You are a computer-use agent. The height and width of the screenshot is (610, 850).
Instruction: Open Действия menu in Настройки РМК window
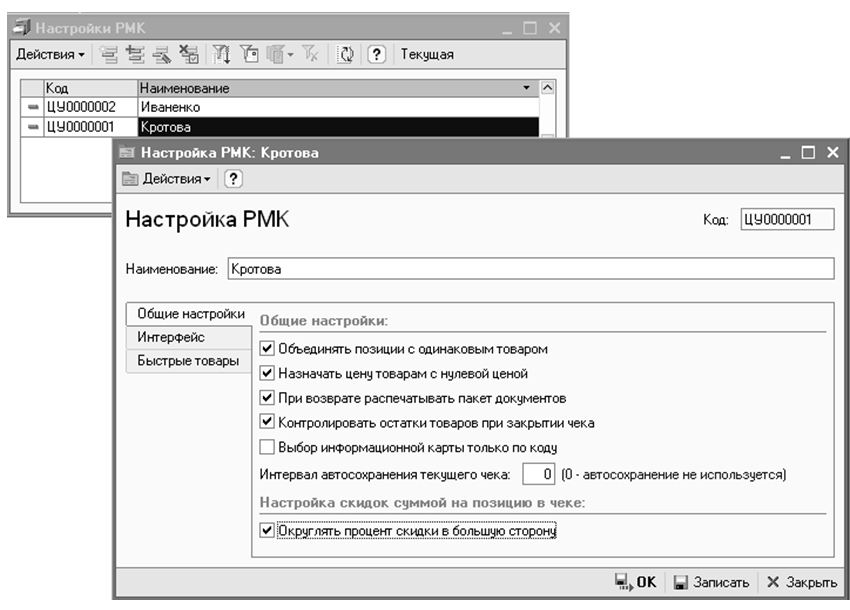point(50,54)
